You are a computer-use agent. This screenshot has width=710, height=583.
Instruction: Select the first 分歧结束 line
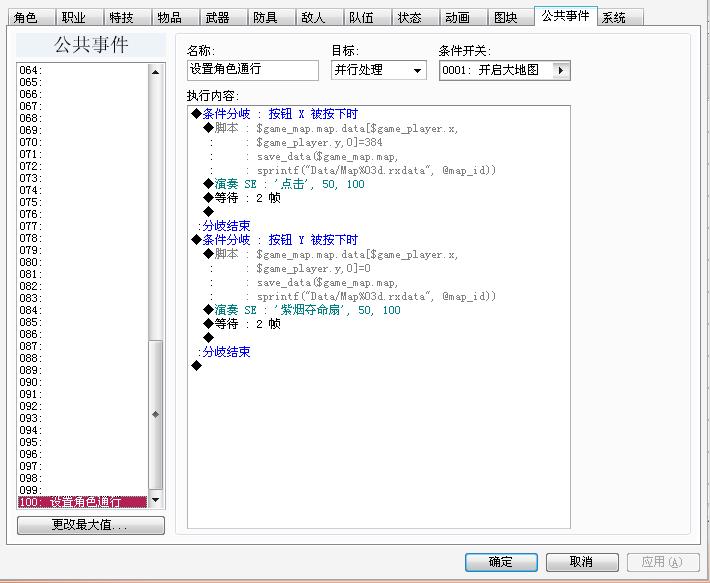click(224, 225)
